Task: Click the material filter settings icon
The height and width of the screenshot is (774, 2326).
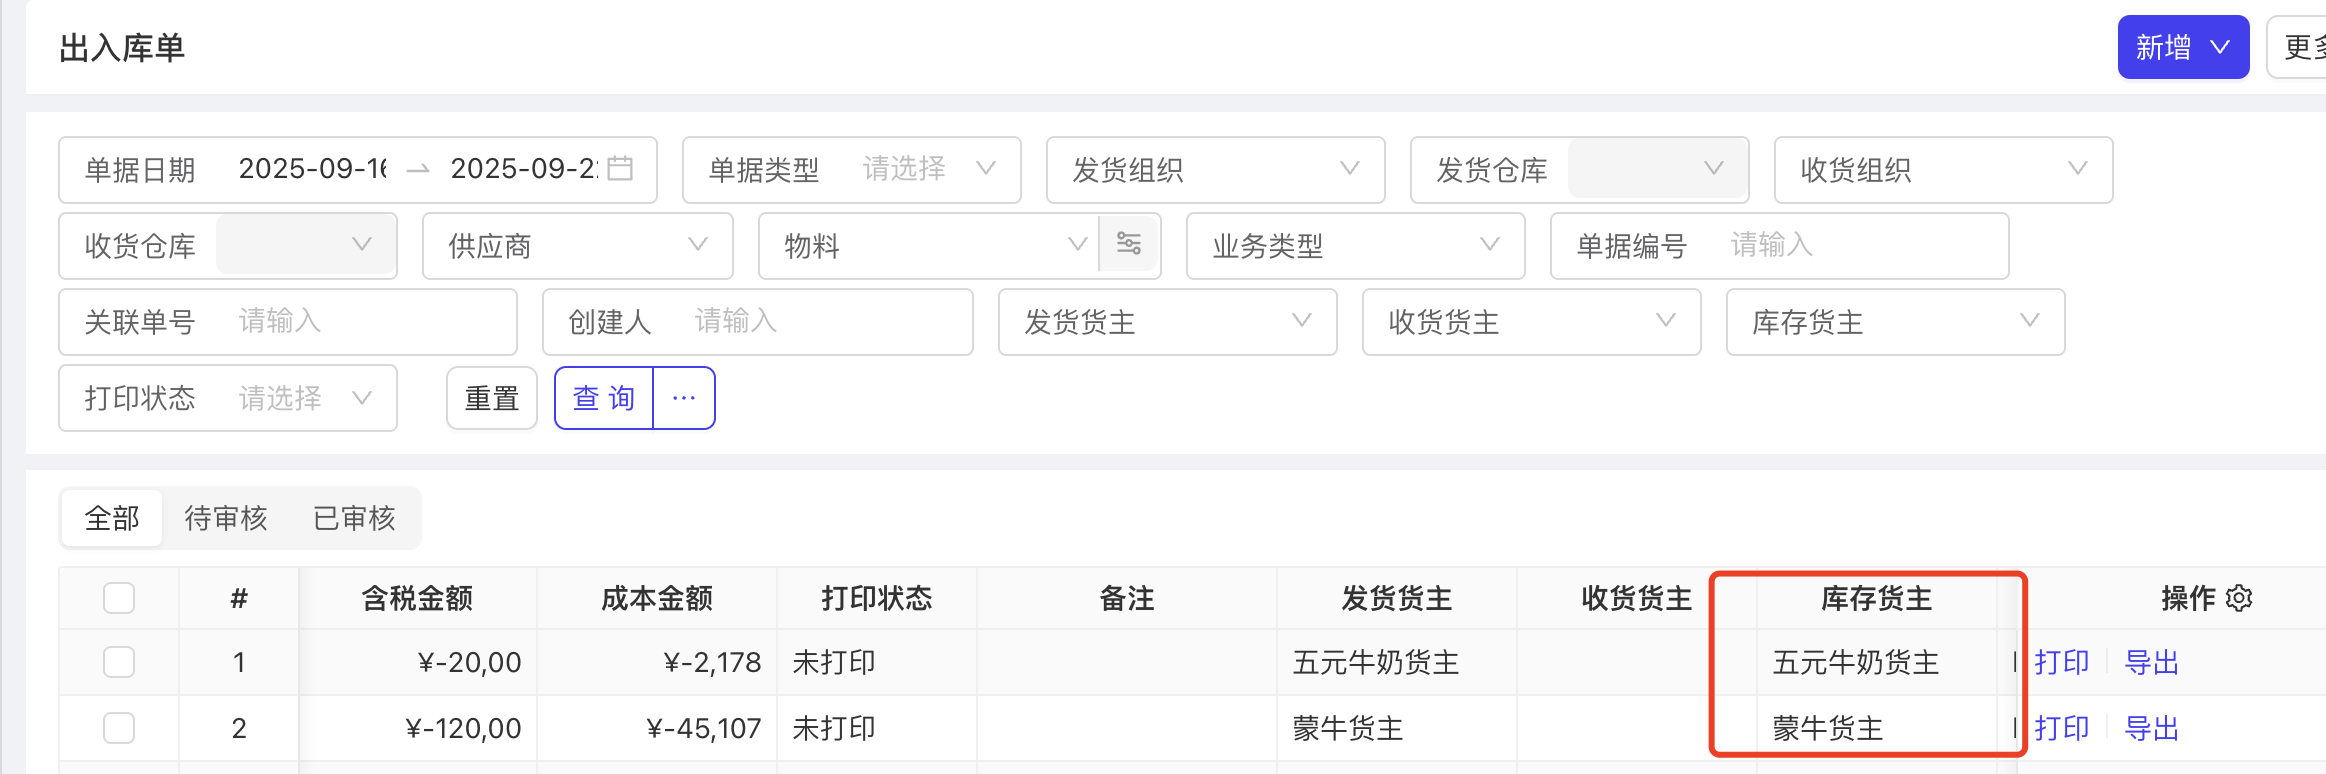Action: pos(1129,245)
